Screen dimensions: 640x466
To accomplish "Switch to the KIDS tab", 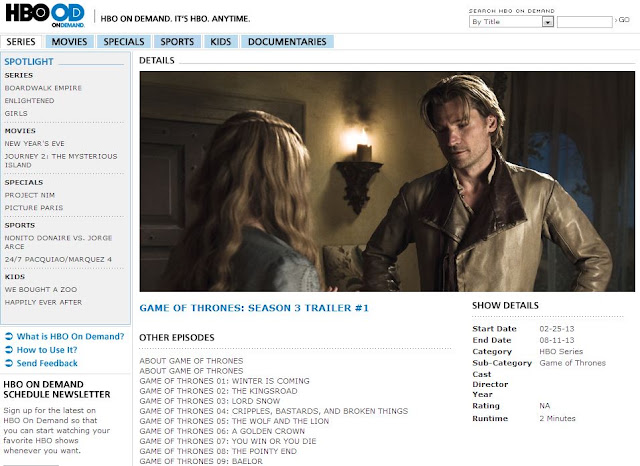I will 221,42.
